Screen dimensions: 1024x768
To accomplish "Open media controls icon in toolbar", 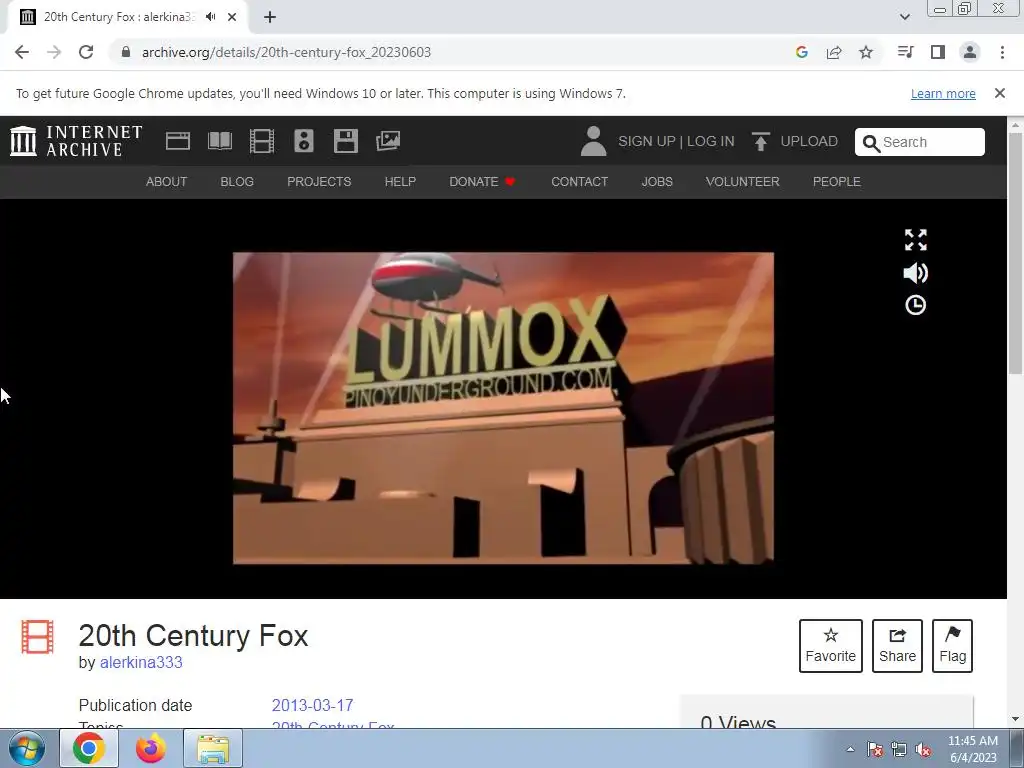I will 905,52.
